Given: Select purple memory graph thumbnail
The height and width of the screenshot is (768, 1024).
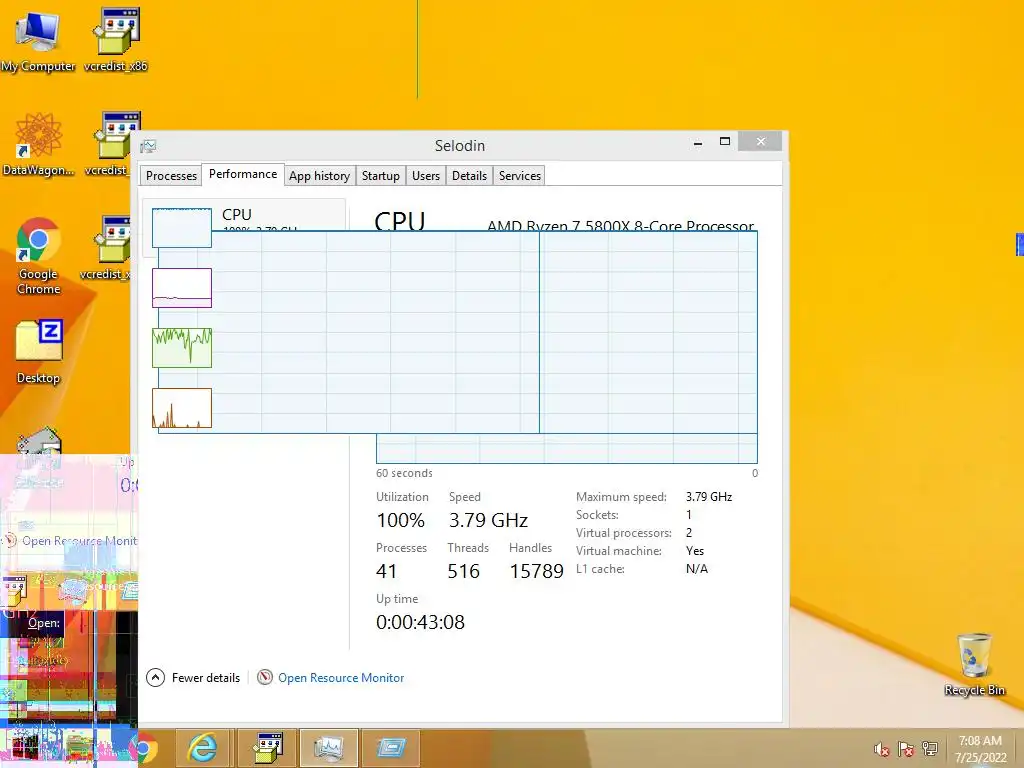Looking at the screenshot, I should [x=182, y=287].
